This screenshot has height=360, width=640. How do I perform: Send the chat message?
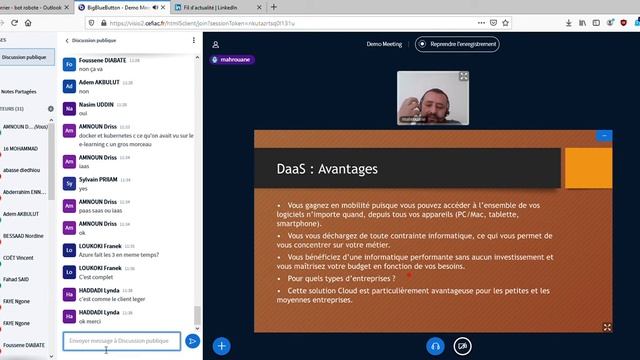pyautogui.click(x=192, y=341)
